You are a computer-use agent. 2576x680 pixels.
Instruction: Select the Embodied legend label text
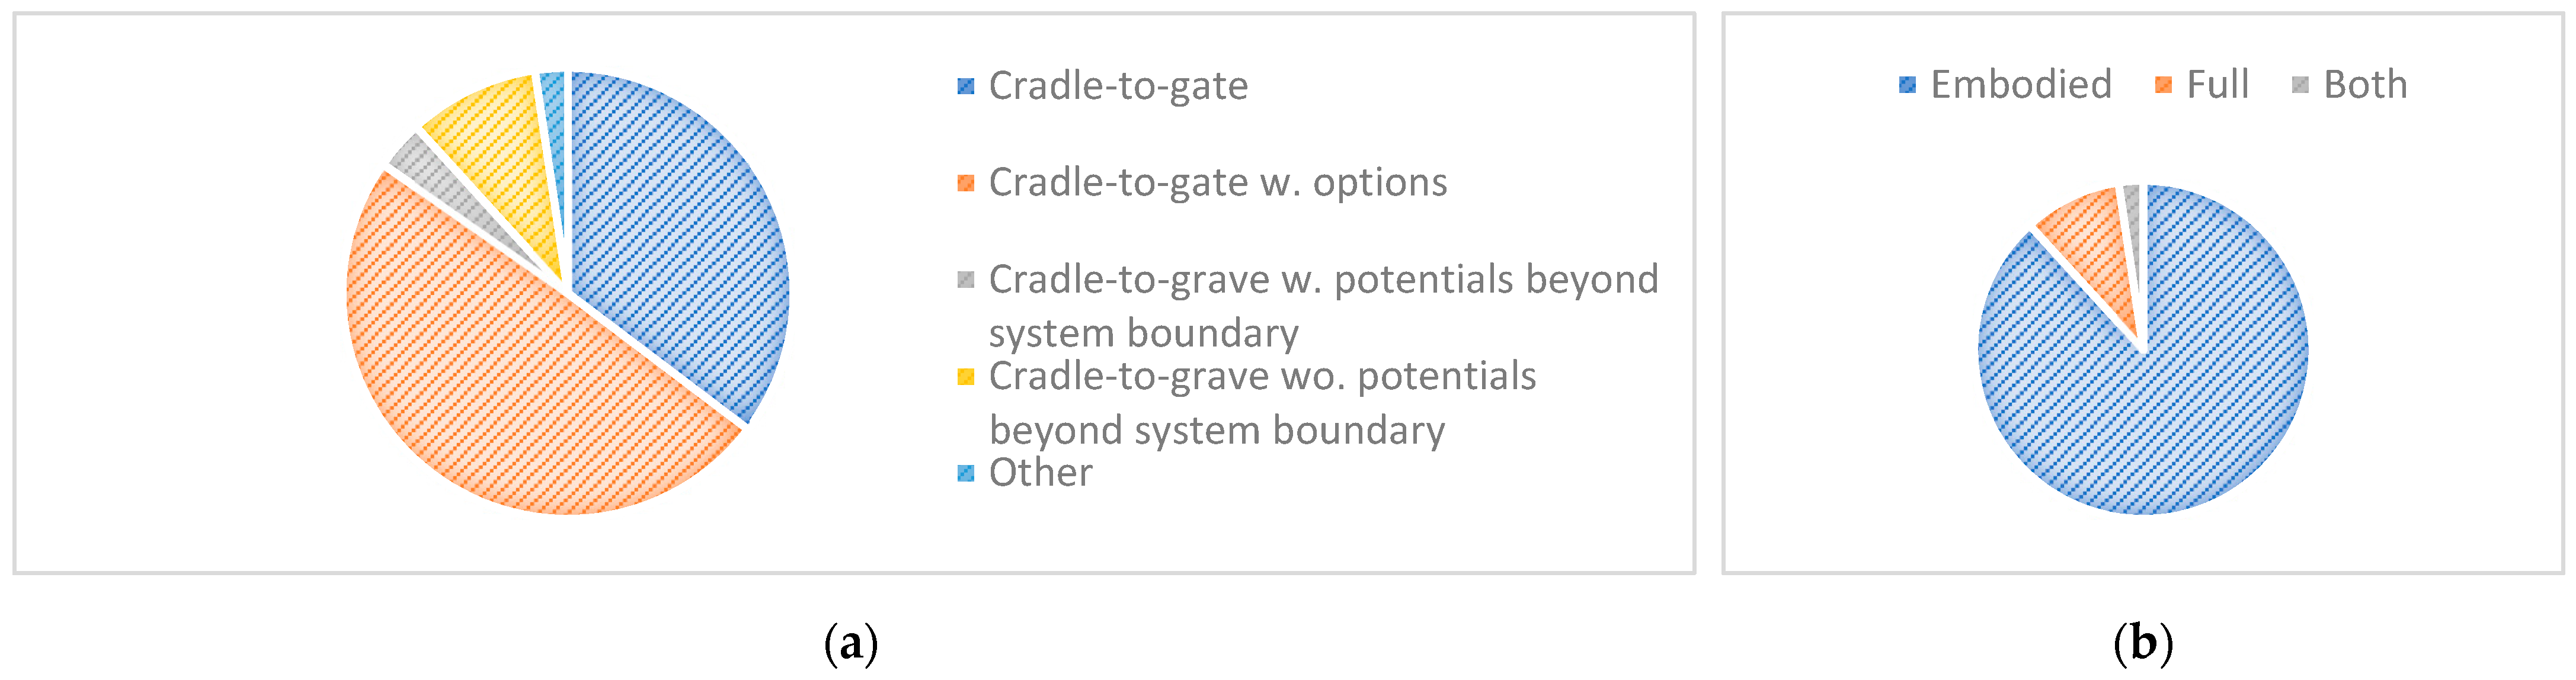[x=2021, y=85]
